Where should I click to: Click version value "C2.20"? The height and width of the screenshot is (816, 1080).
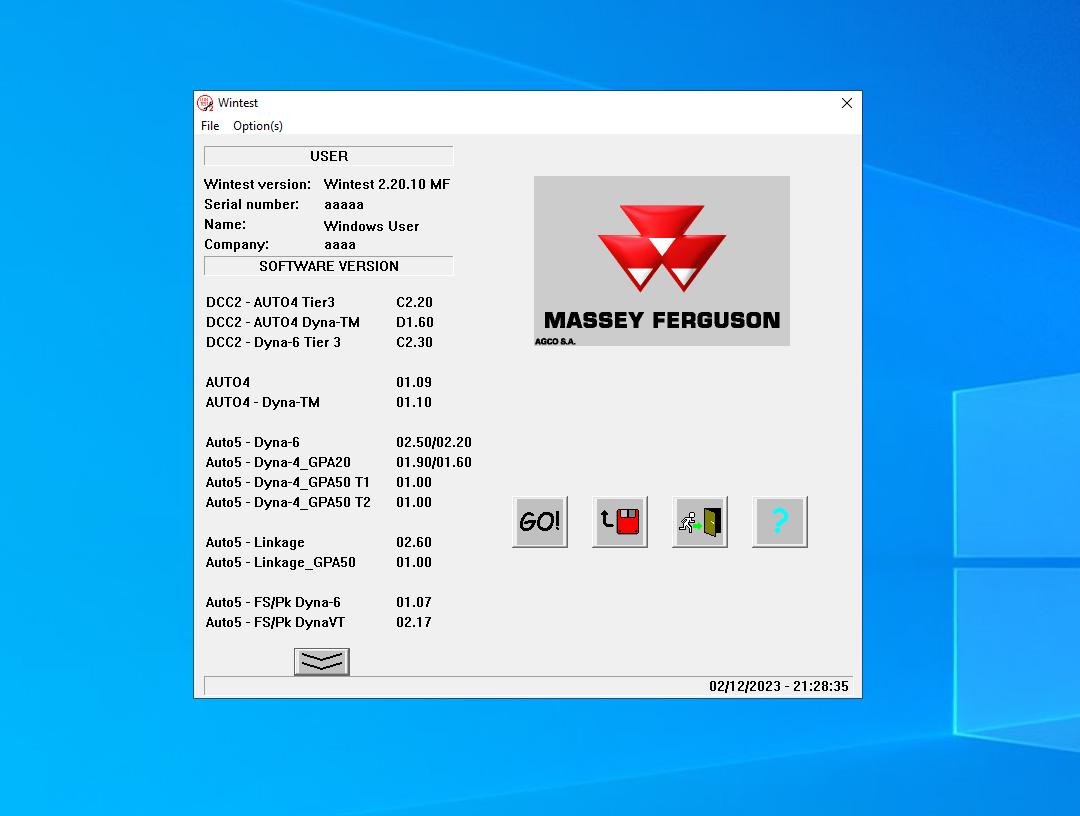click(x=414, y=302)
